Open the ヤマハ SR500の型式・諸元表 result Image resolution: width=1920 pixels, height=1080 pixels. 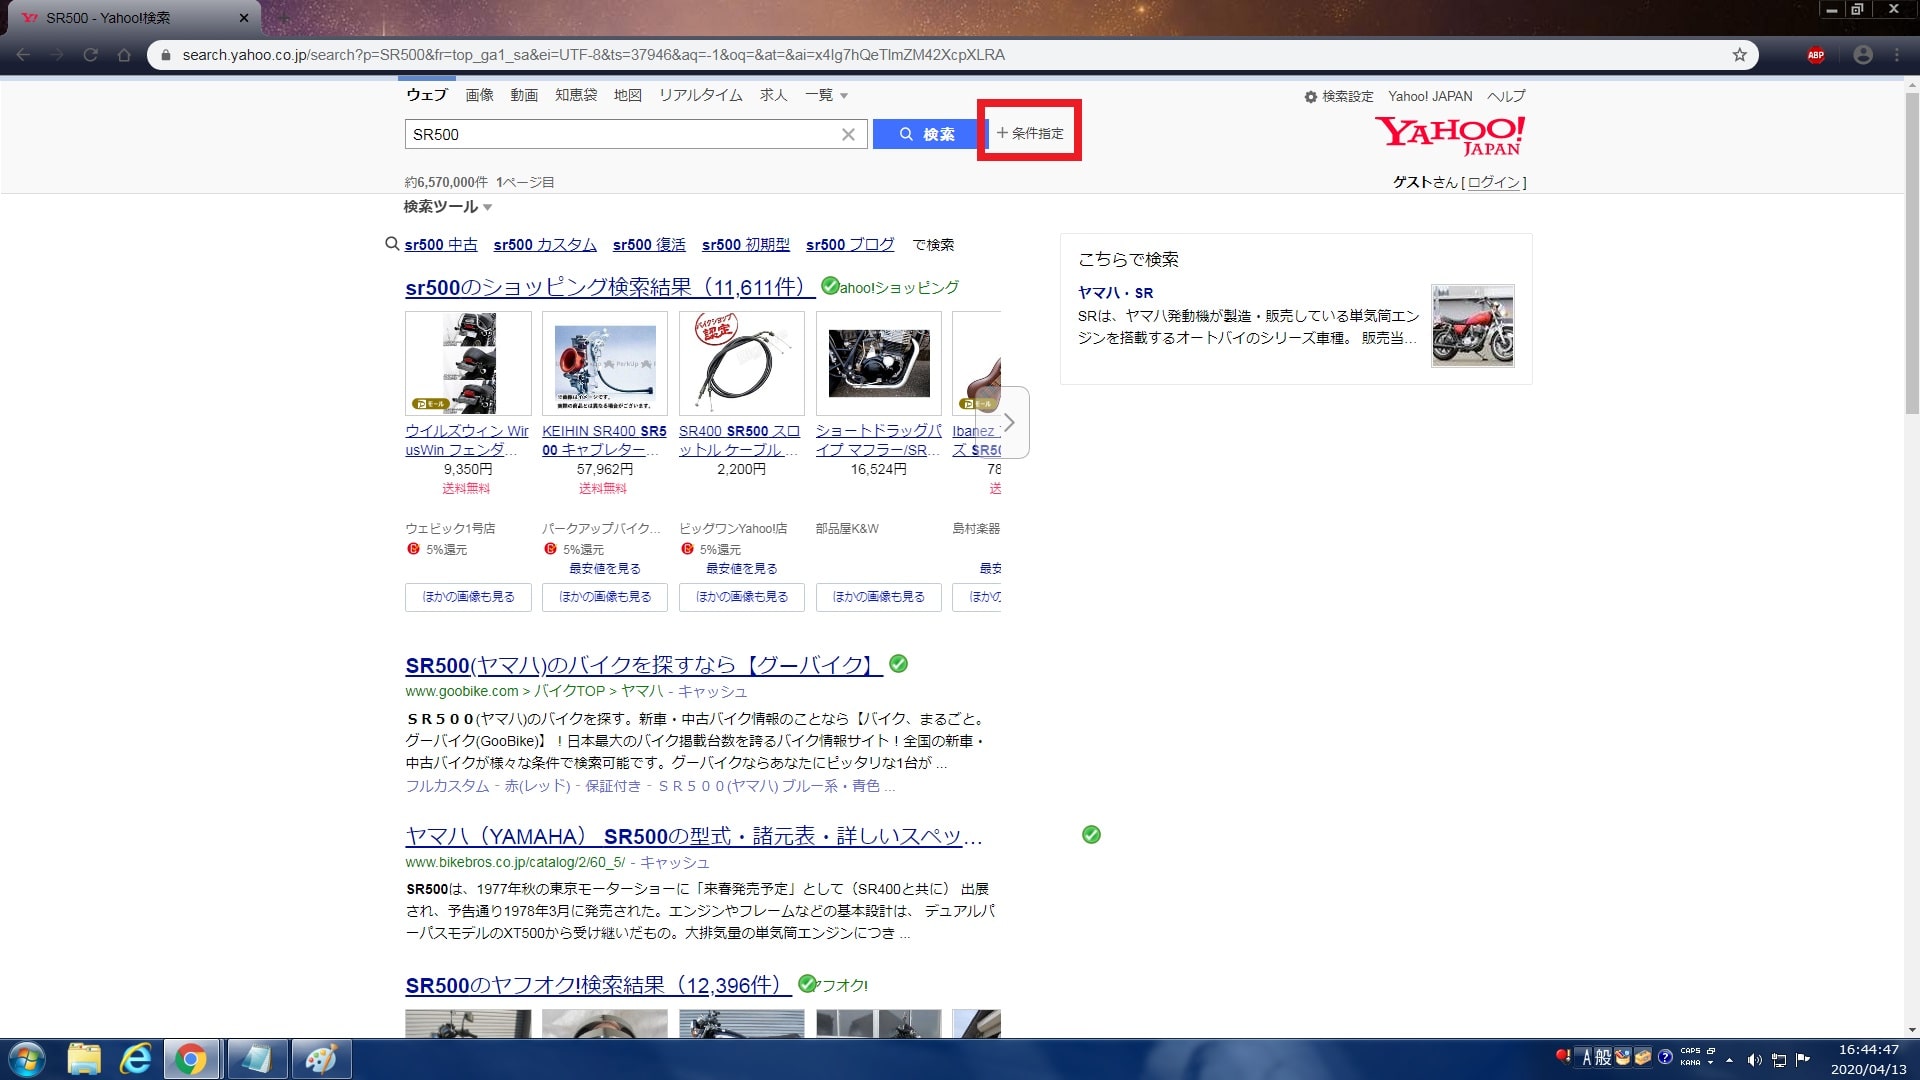(x=694, y=837)
